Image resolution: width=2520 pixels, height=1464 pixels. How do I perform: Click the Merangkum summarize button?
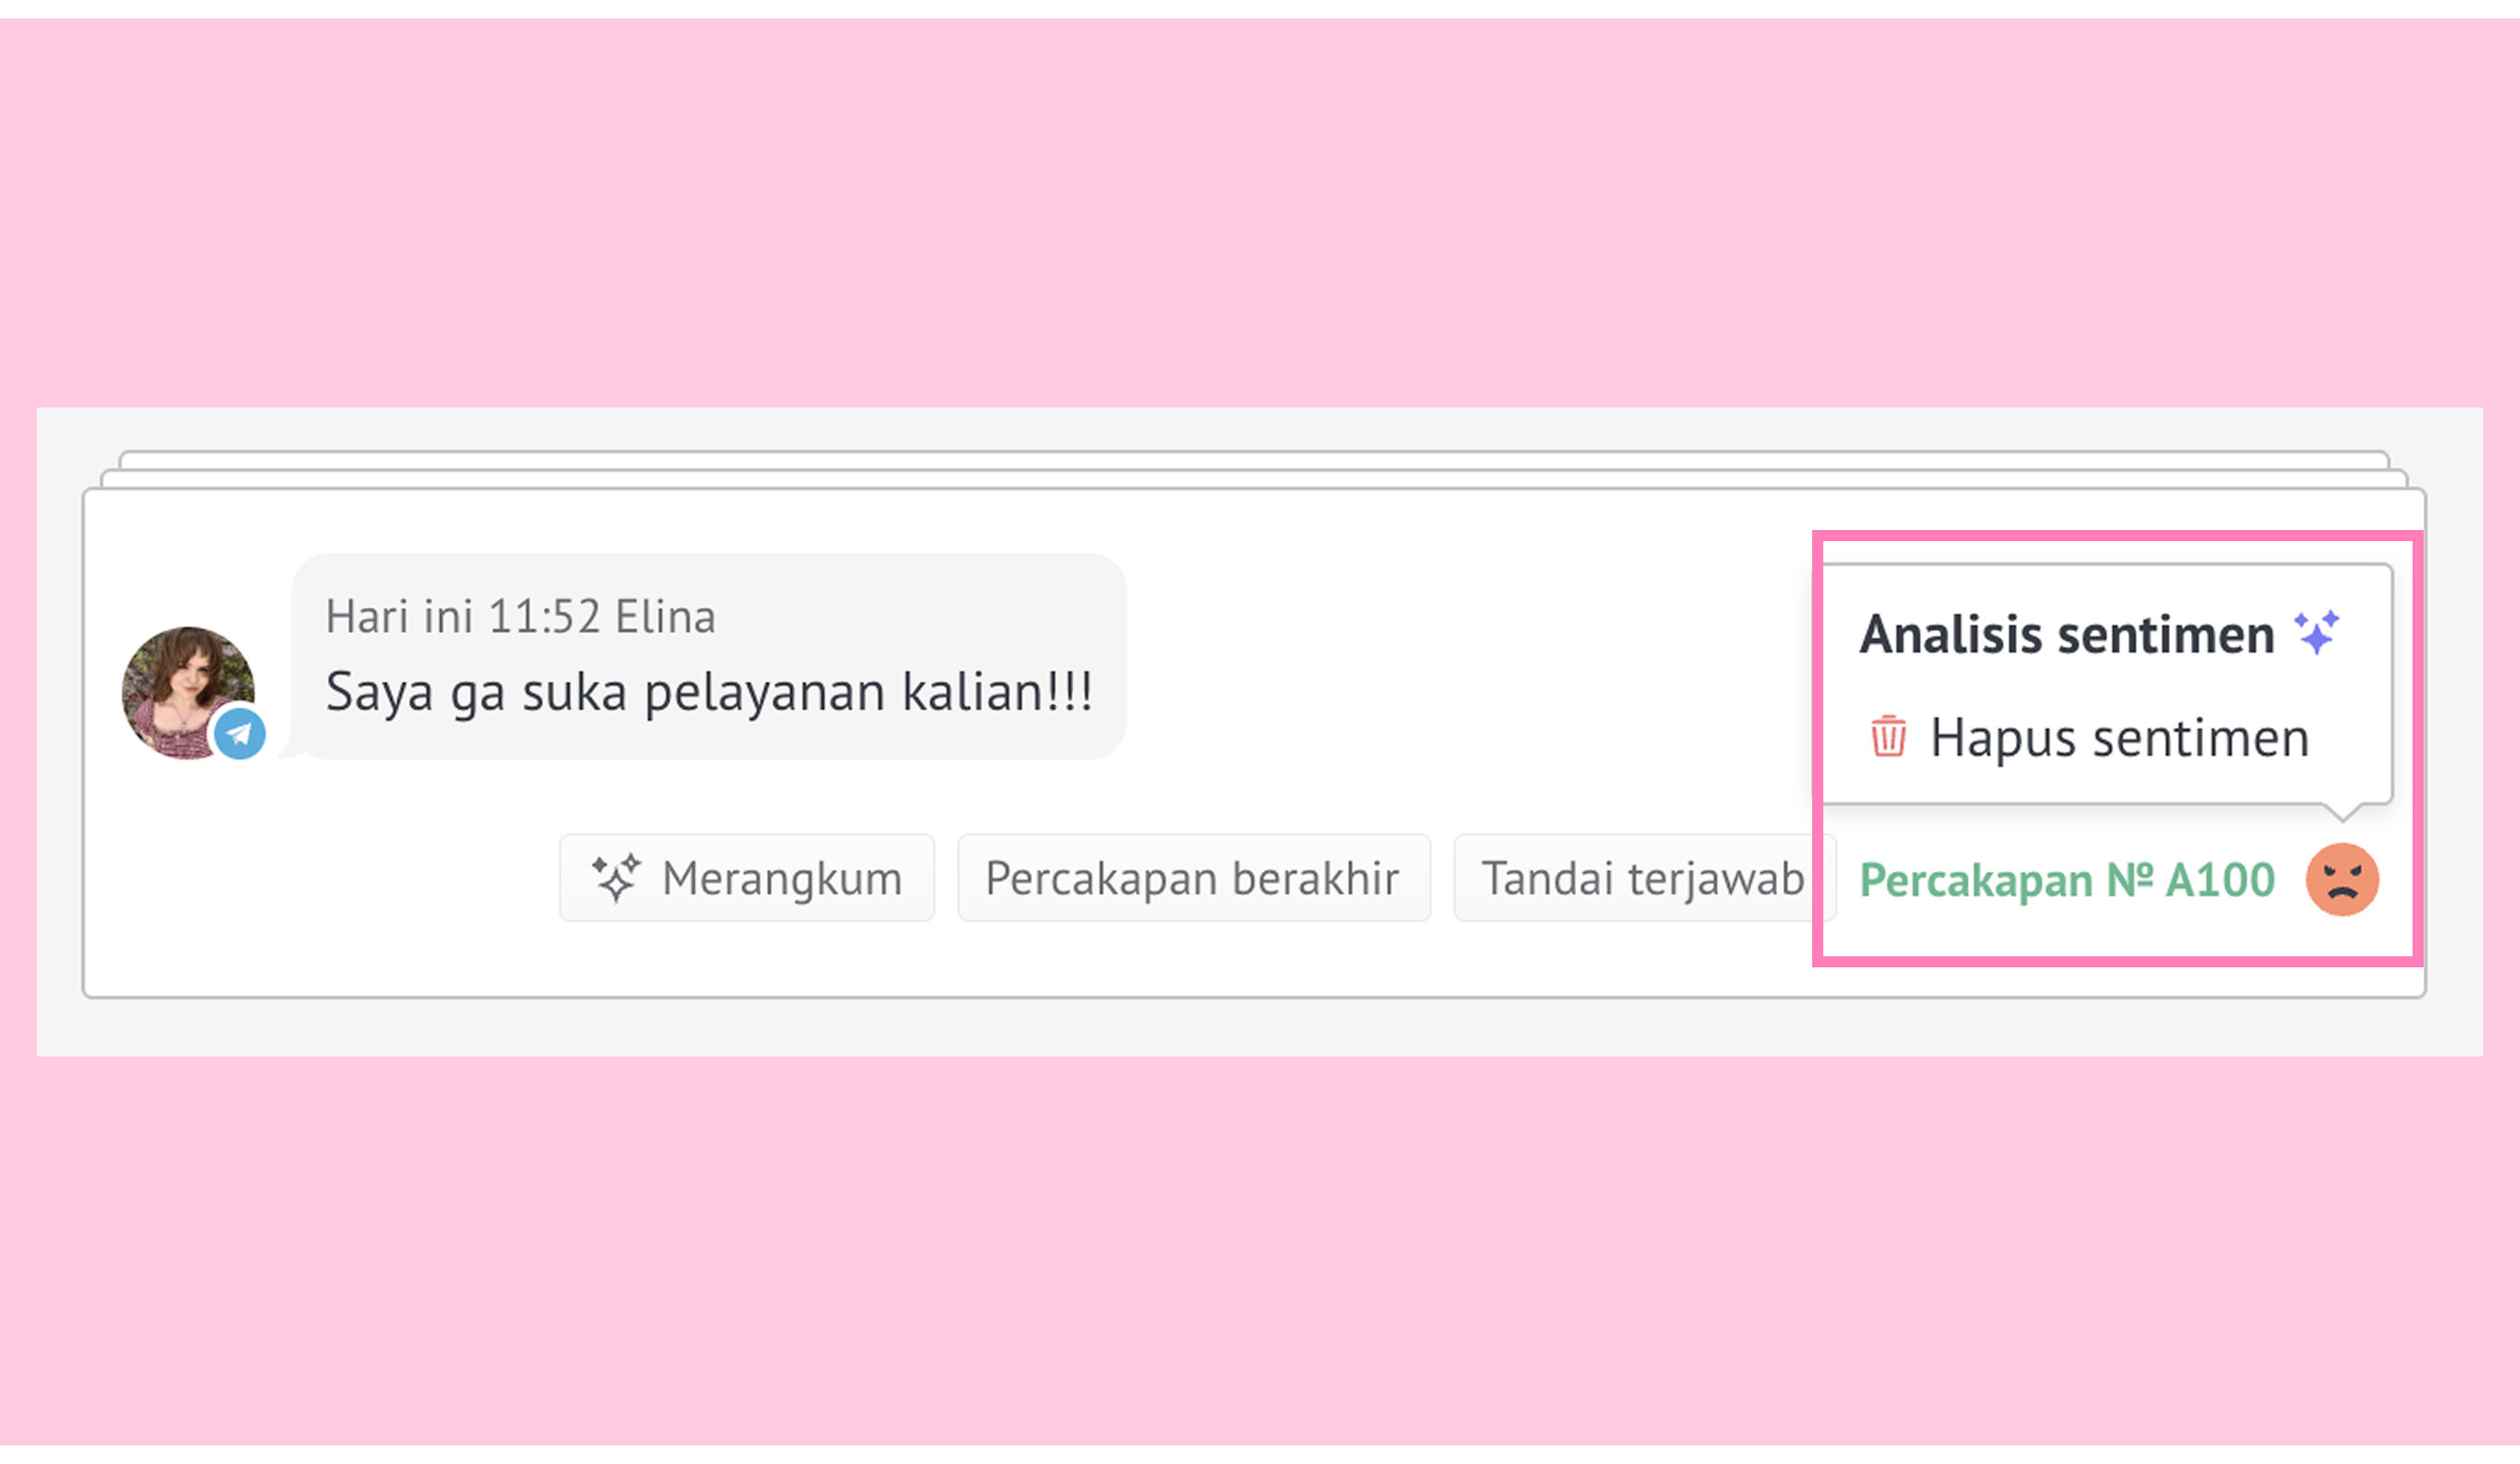tap(747, 878)
